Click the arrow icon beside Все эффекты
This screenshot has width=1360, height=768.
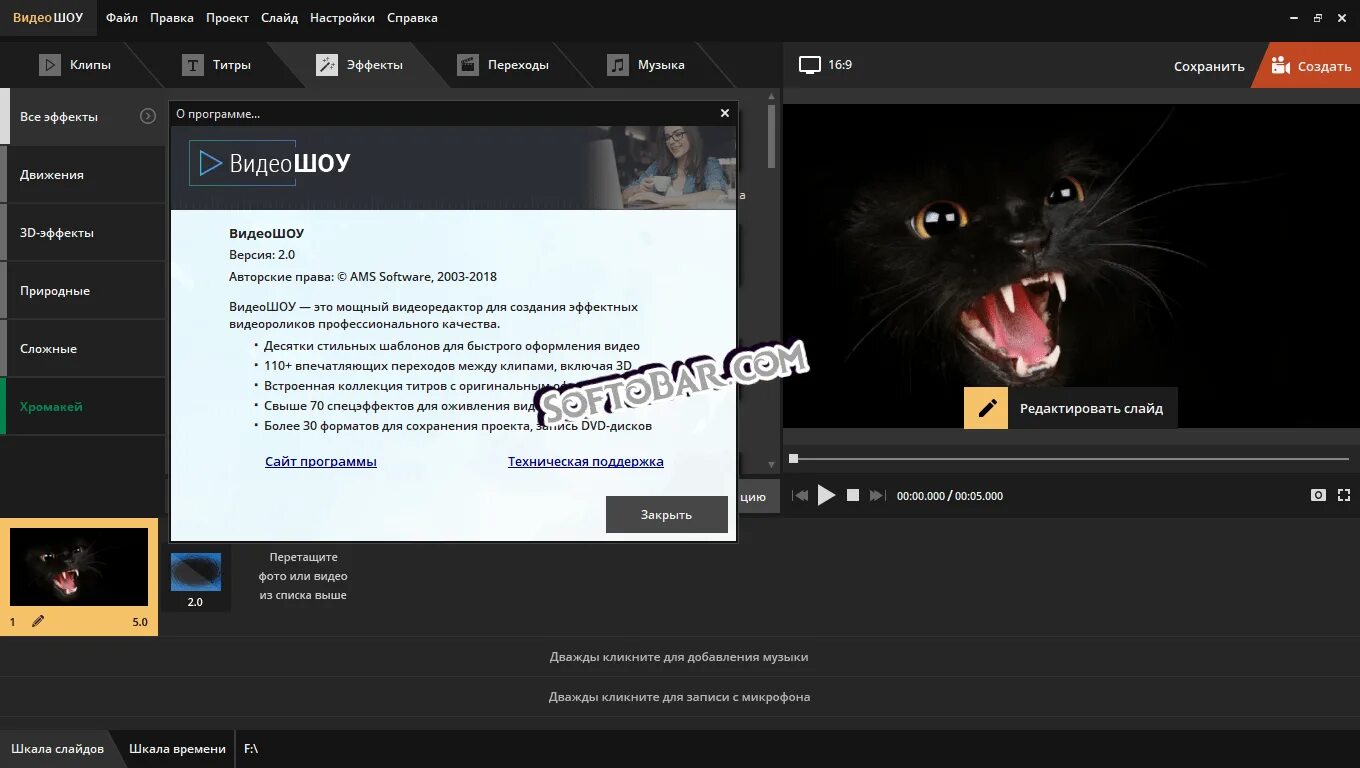click(148, 116)
